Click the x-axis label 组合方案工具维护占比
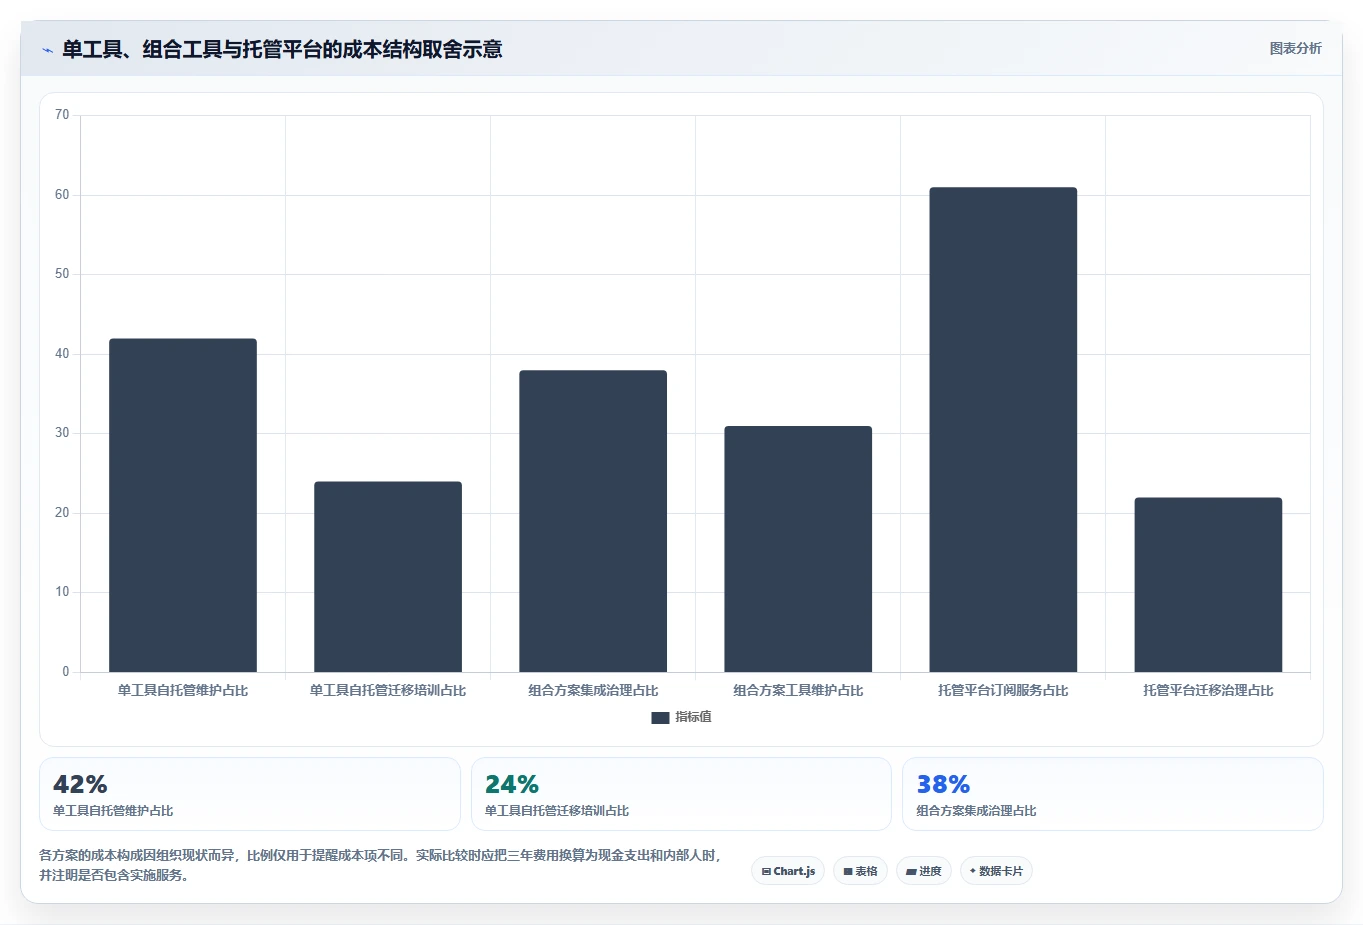Viewport: 1363px width, 925px height. click(798, 690)
